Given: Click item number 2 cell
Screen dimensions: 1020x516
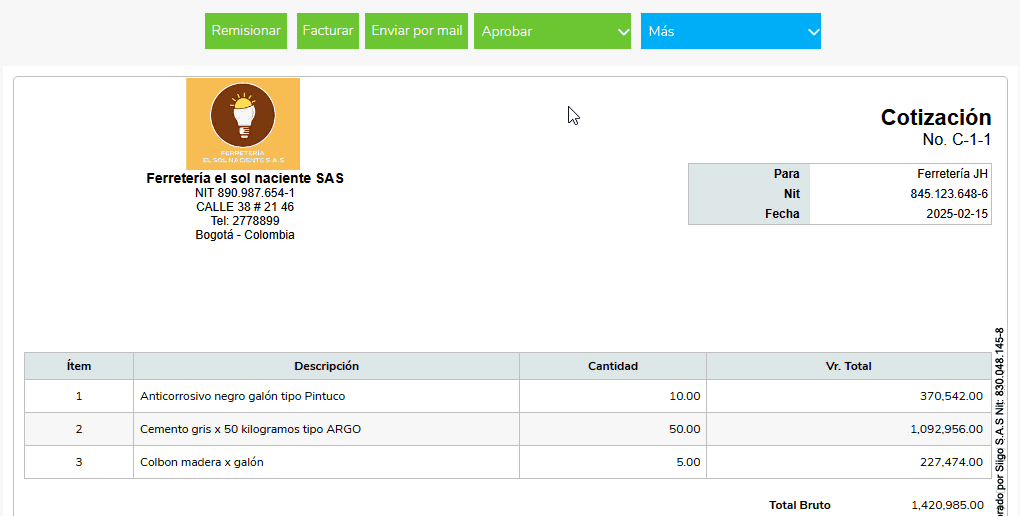Looking at the screenshot, I should tap(79, 429).
